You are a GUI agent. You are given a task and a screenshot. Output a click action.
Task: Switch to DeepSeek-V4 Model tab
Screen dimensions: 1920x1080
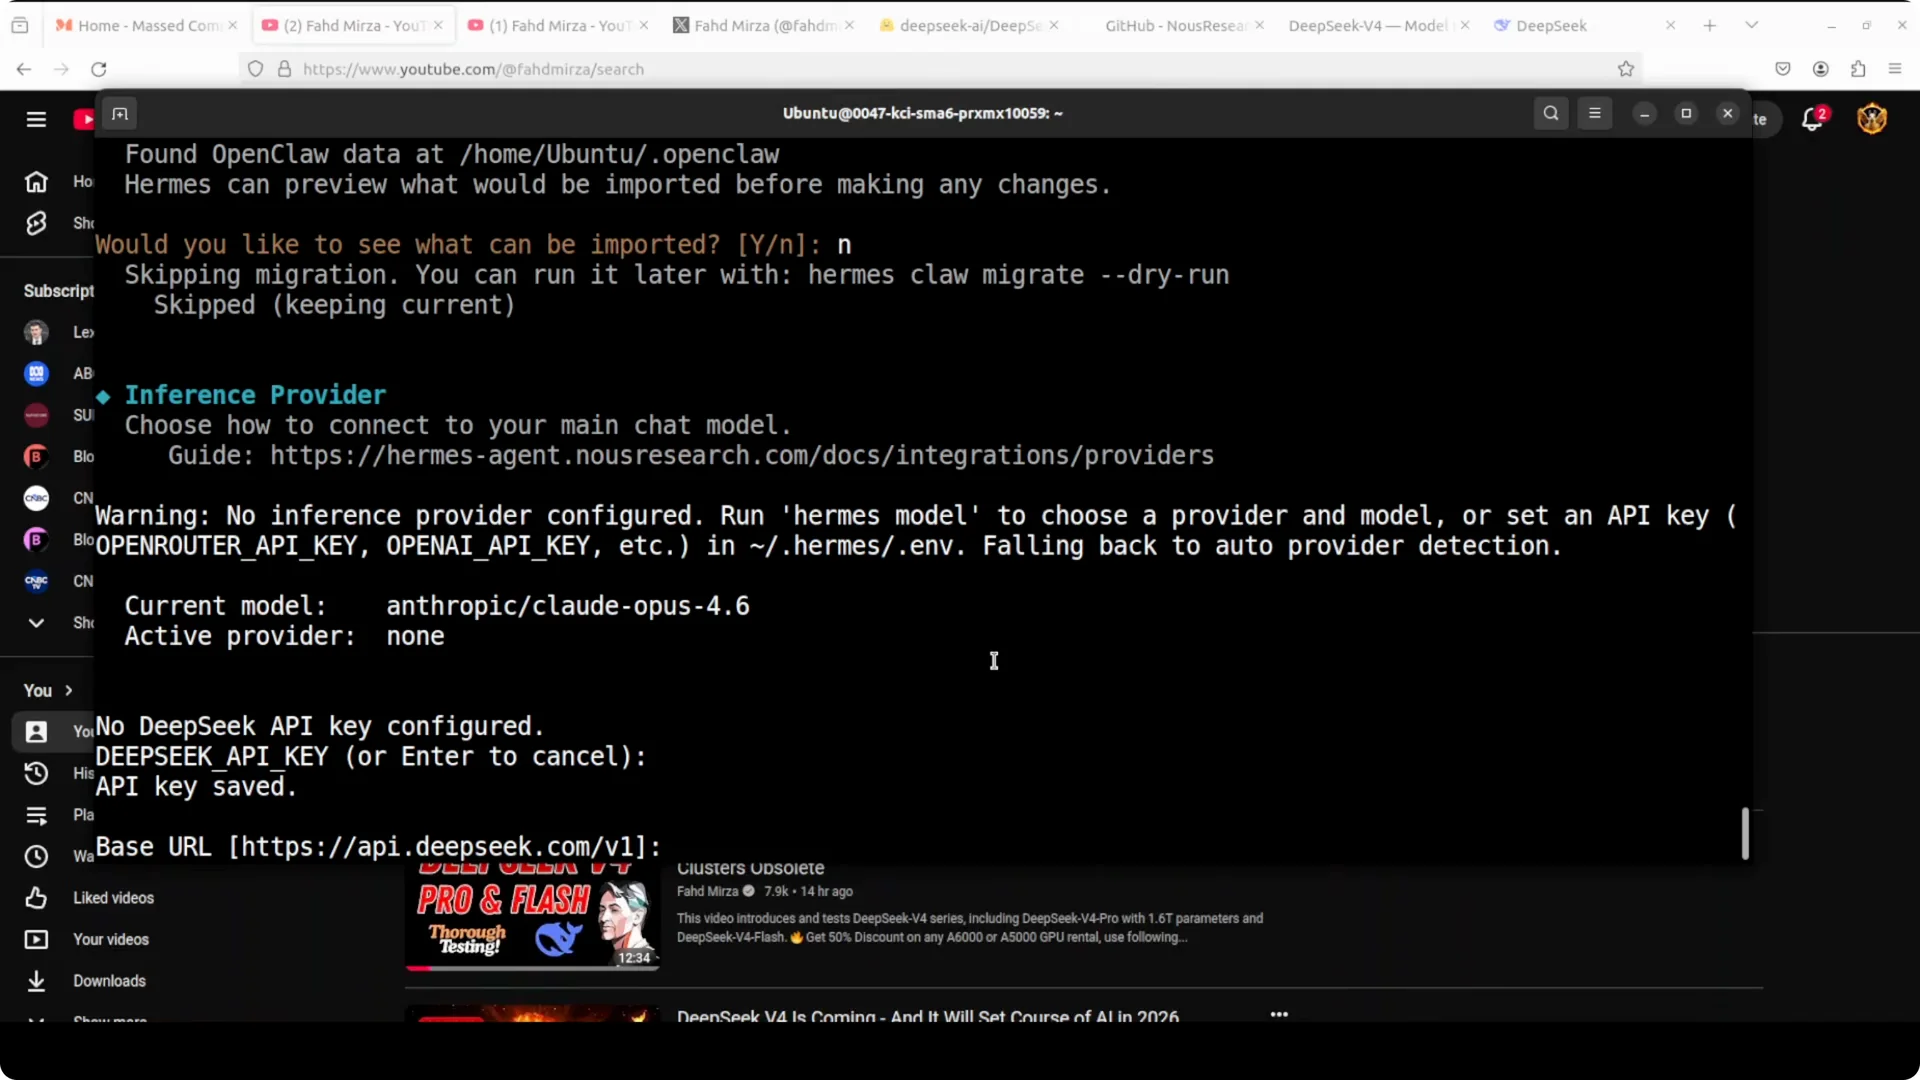(x=1380, y=26)
